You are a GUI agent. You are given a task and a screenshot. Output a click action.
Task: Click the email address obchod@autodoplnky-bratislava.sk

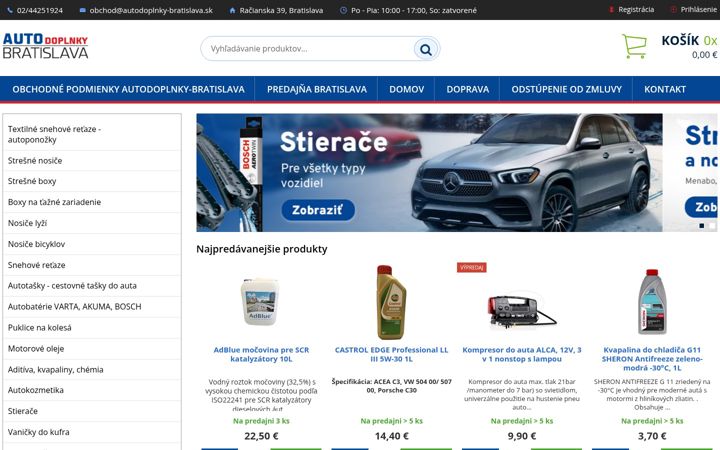151,10
